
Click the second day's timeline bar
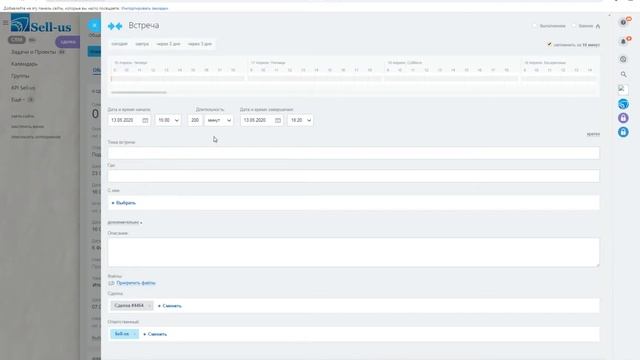(x=314, y=79)
